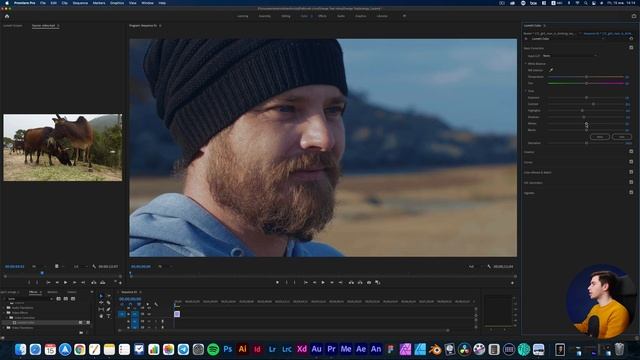Expand Audio Transitions folder in Effects
Viewport: 640px width, 360px height.
pyautogui.click(x=4, y=308)
